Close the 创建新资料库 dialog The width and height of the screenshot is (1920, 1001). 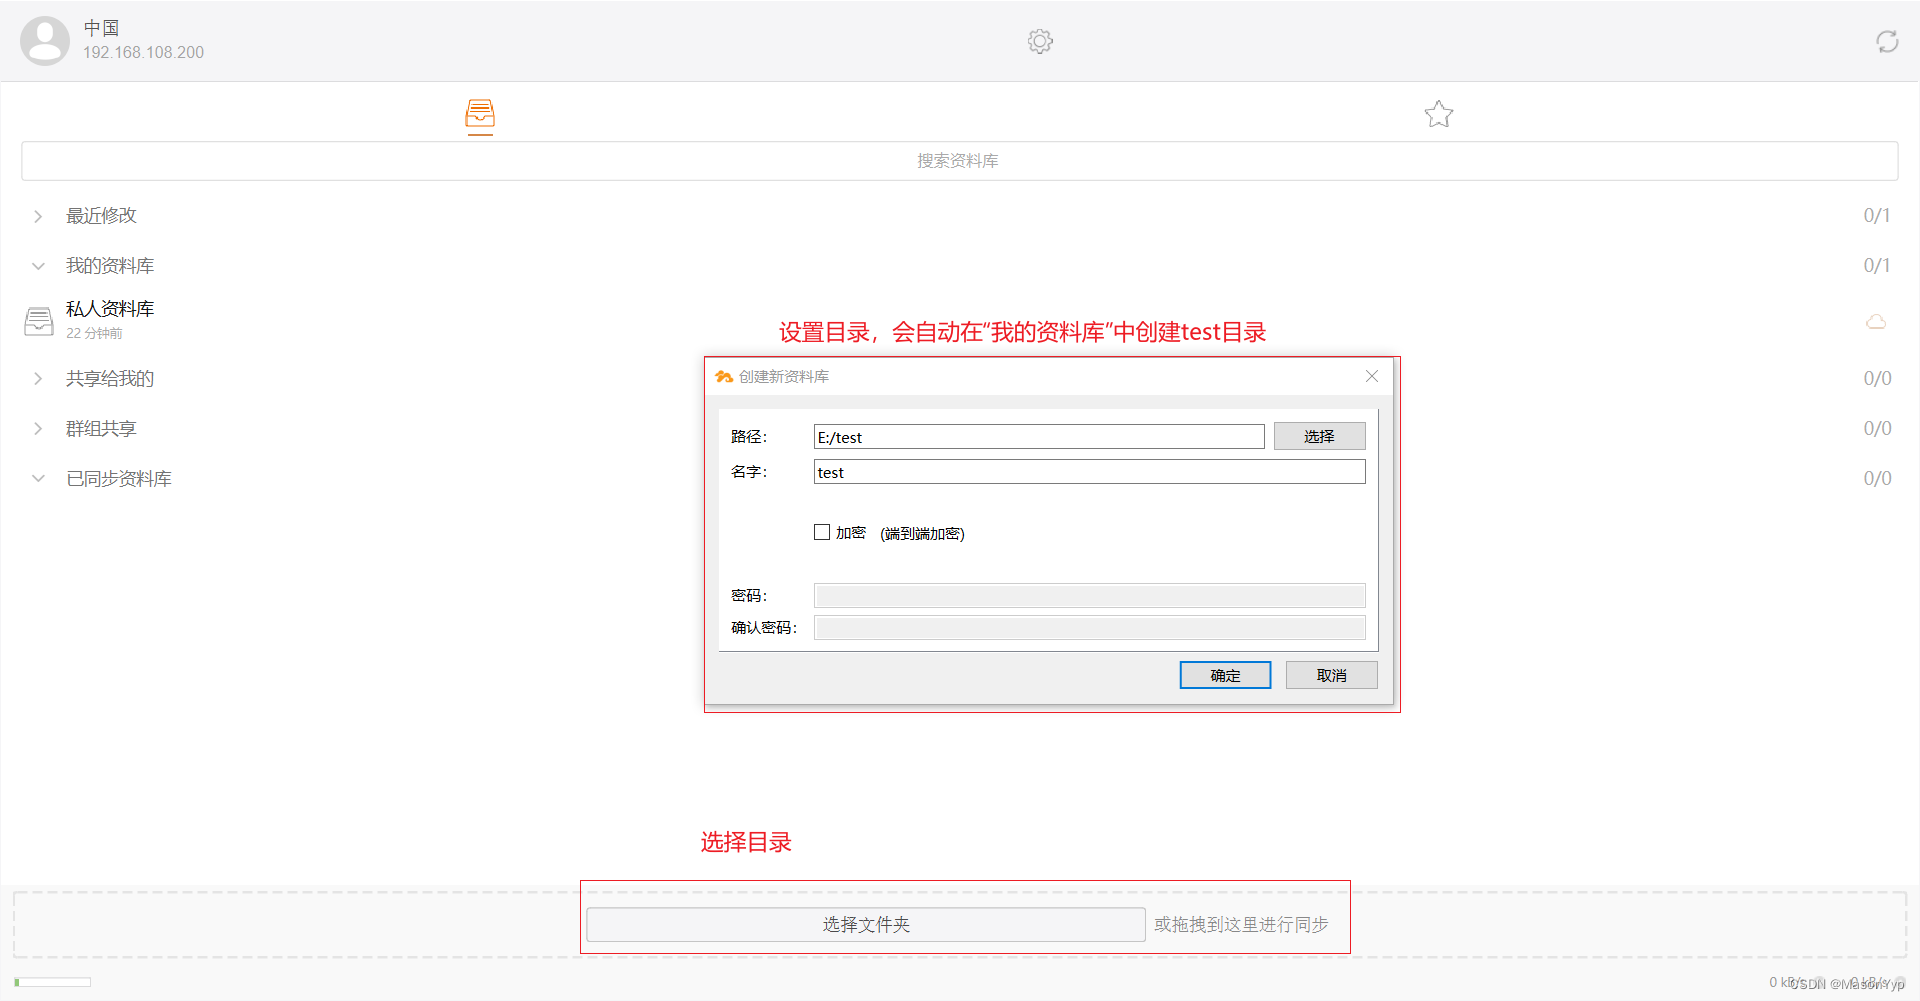pyautogui.click(x=1372, y=376)
